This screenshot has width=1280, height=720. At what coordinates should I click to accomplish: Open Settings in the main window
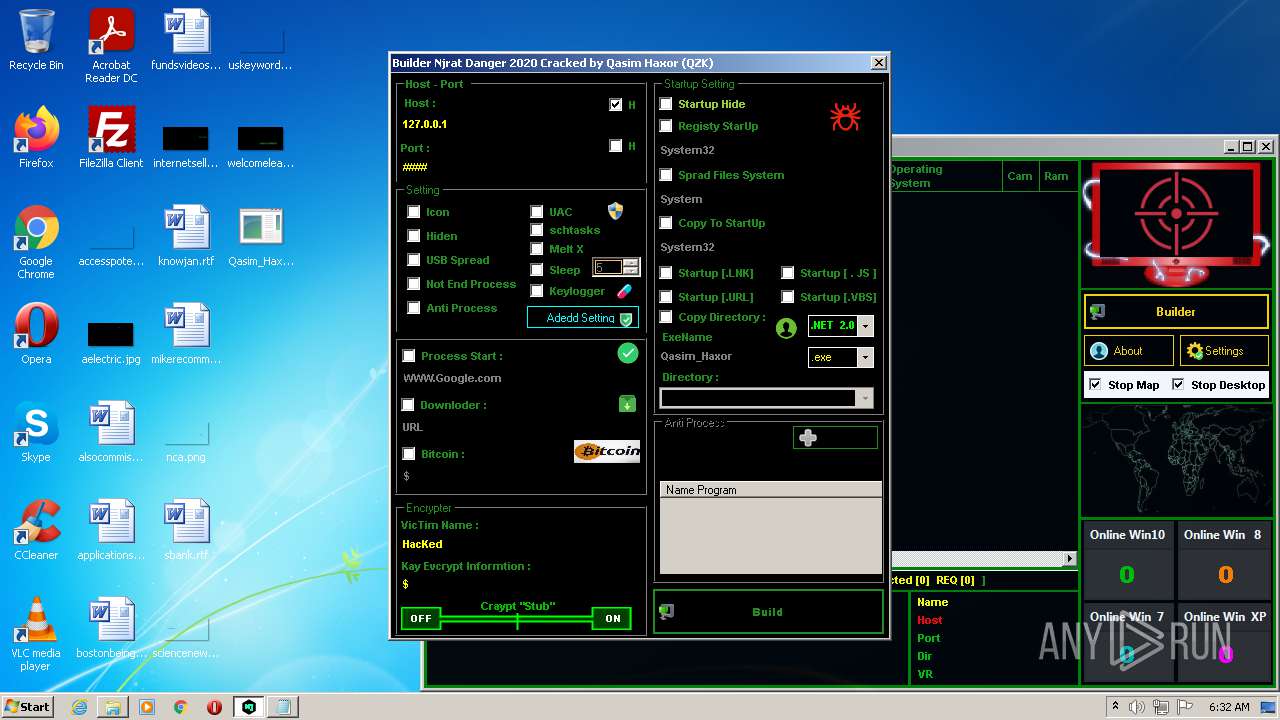[x=1224, y=351]
